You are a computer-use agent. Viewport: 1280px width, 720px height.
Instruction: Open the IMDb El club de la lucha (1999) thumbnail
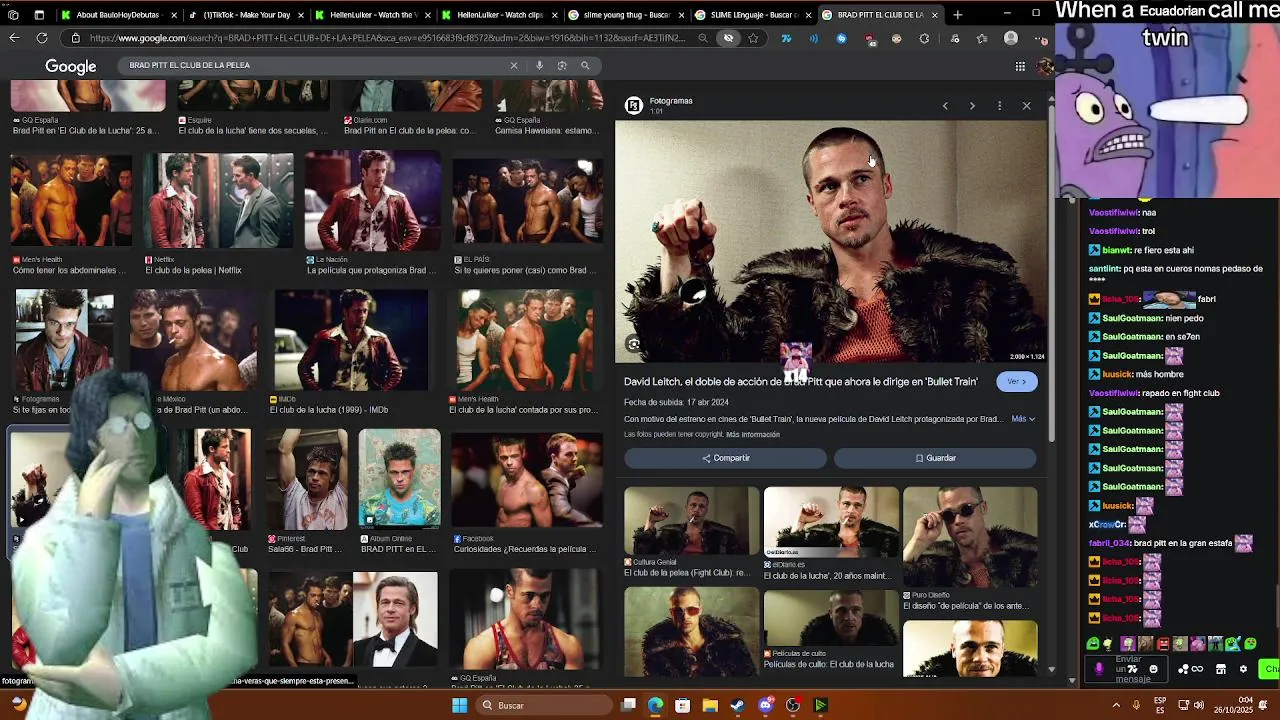click(x=351, y=340)
